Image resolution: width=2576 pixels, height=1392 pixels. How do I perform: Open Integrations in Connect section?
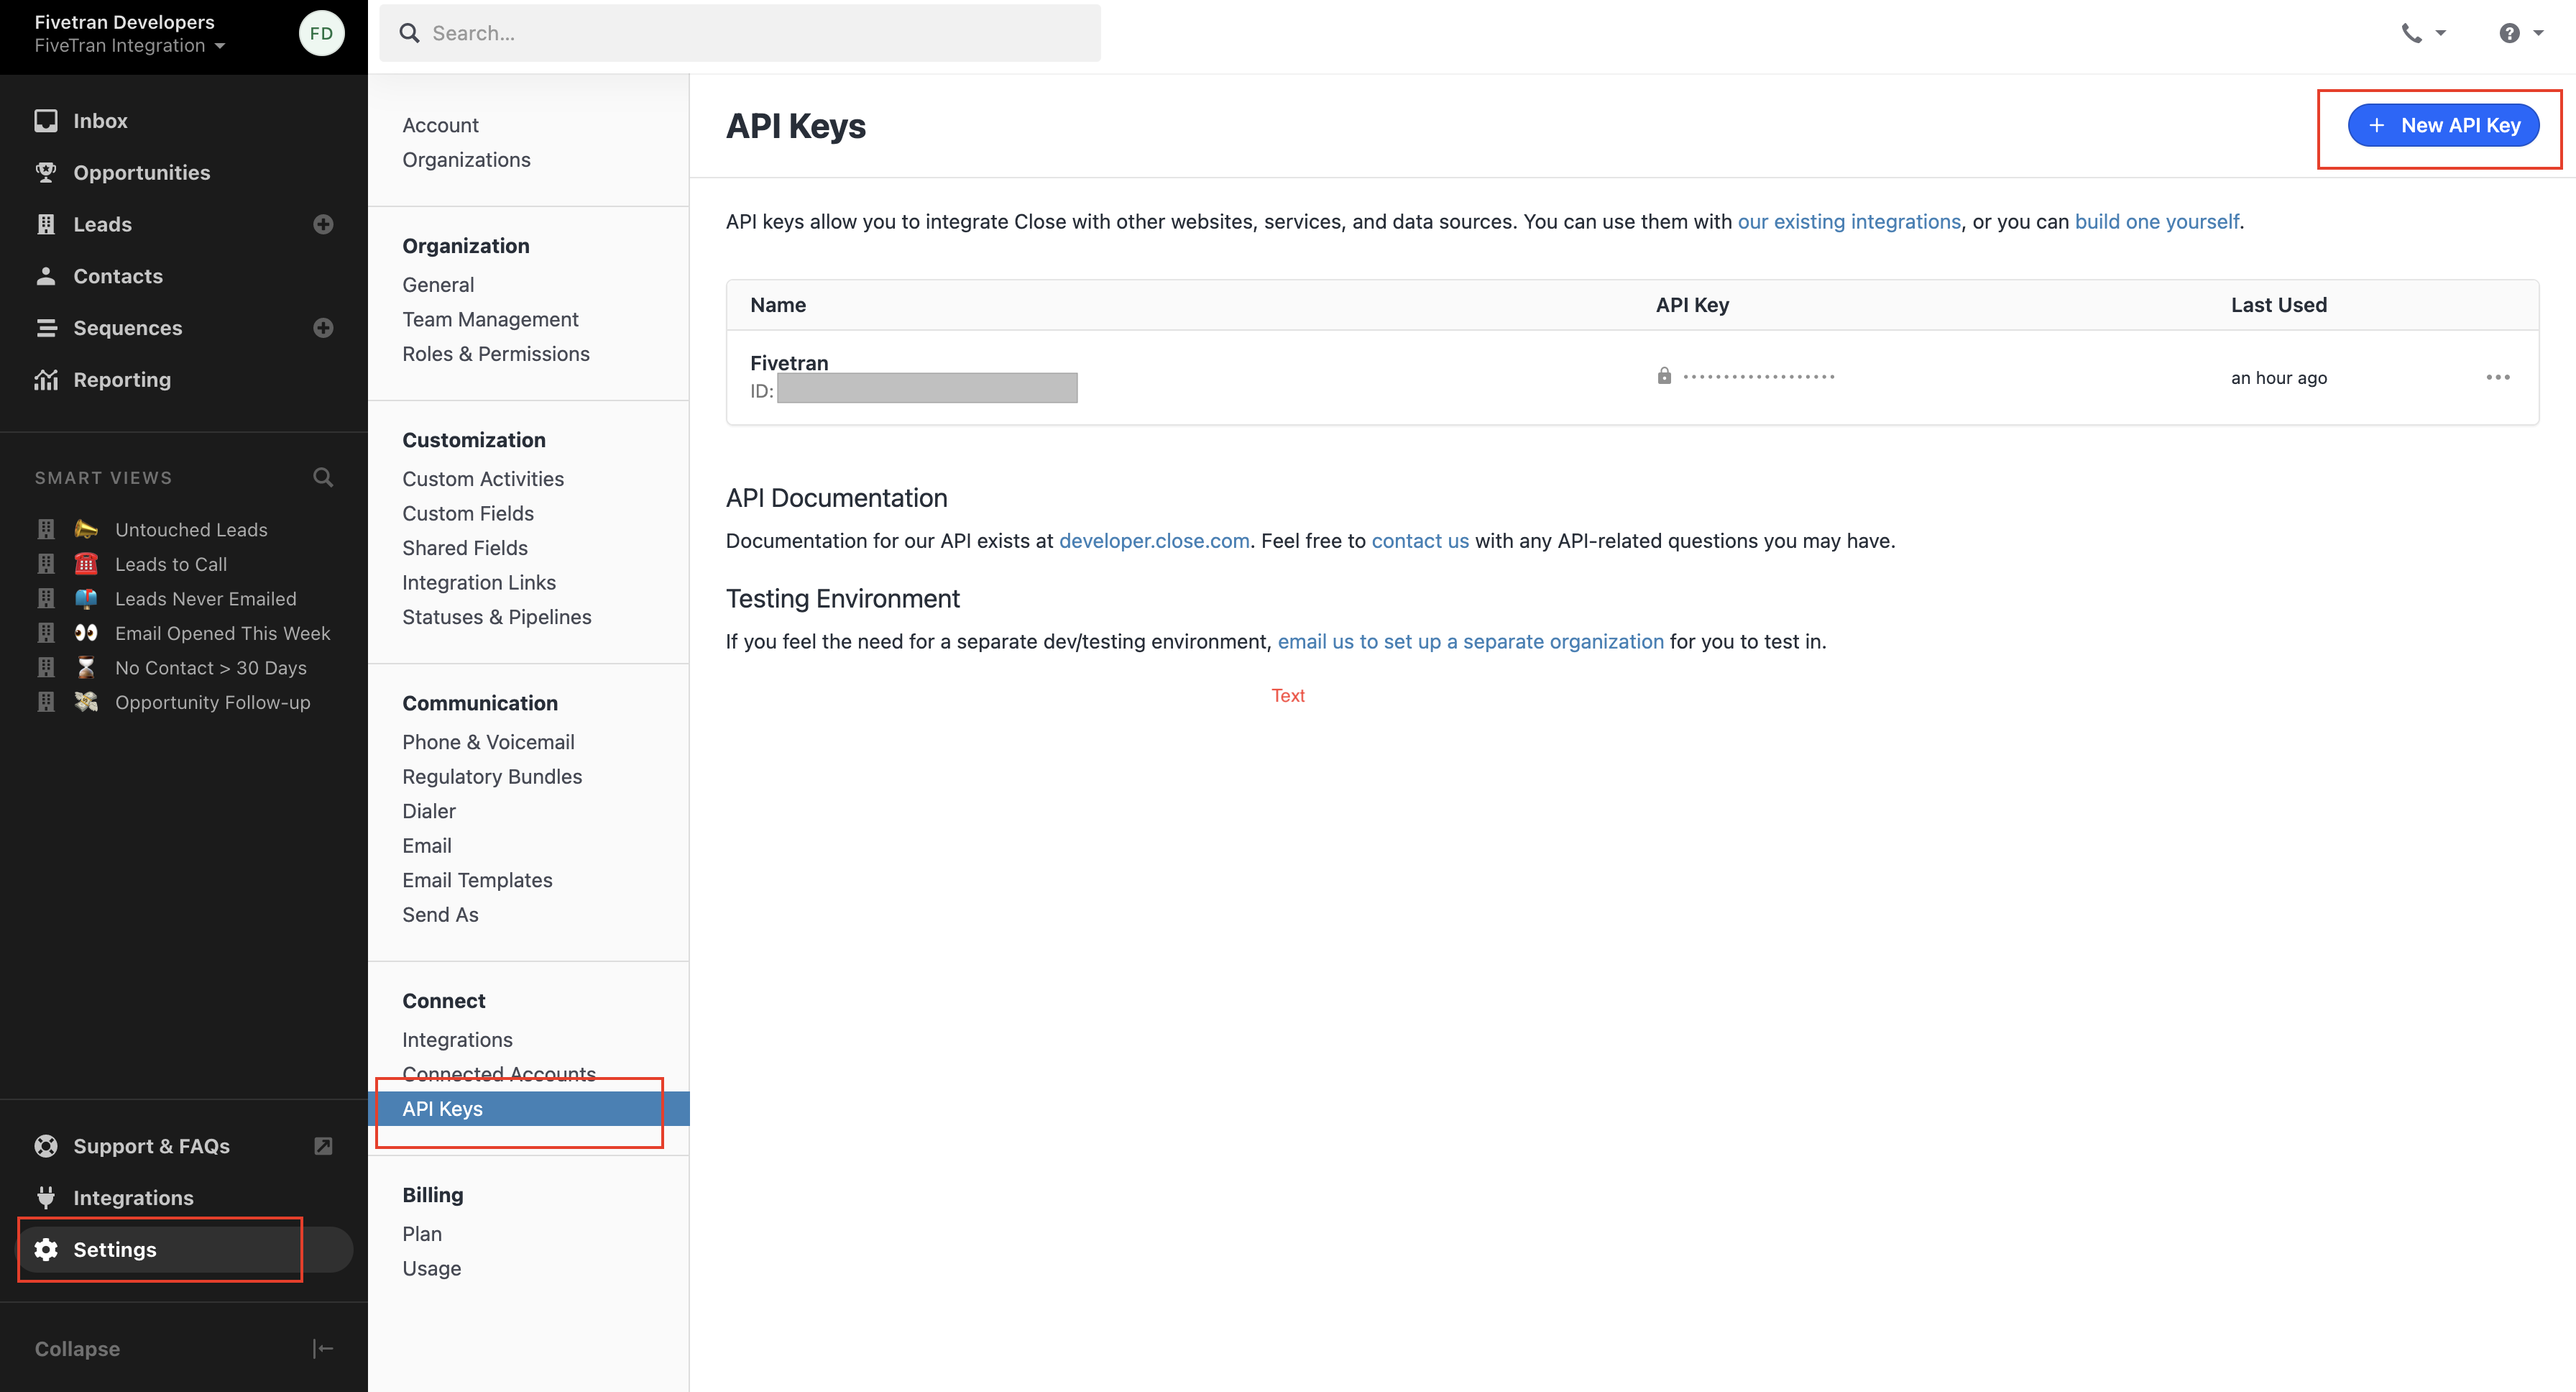click(x=457, y=1040)
